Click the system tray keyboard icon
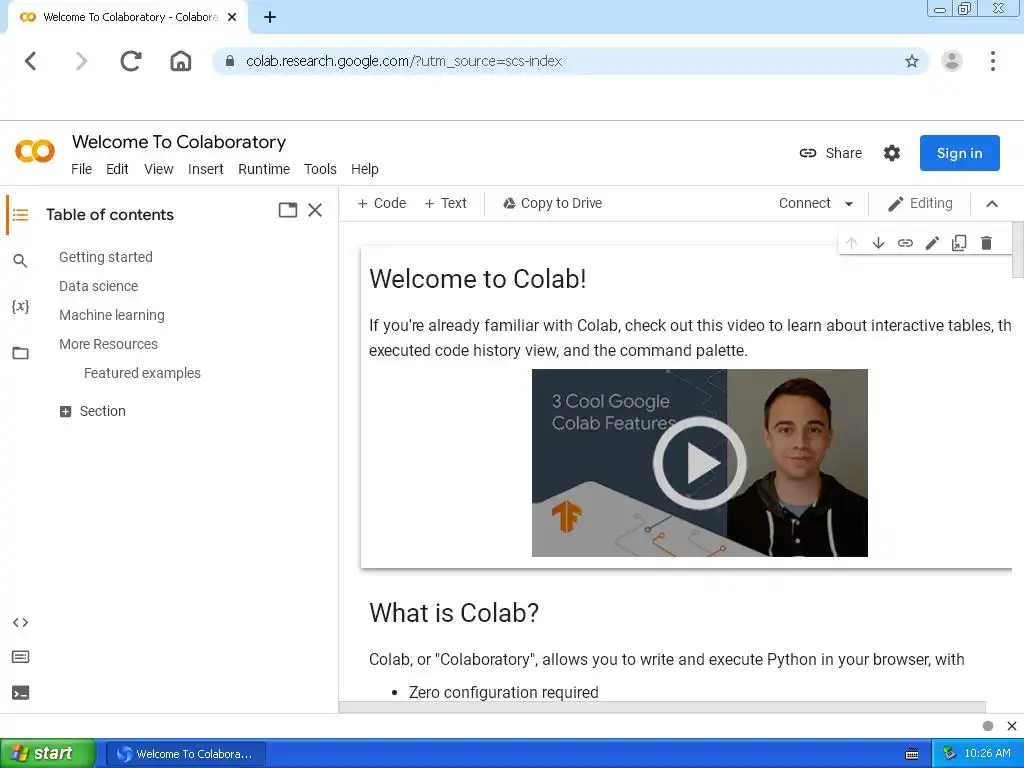Viewport: 1024px width, 768px height. click(912, 754)
